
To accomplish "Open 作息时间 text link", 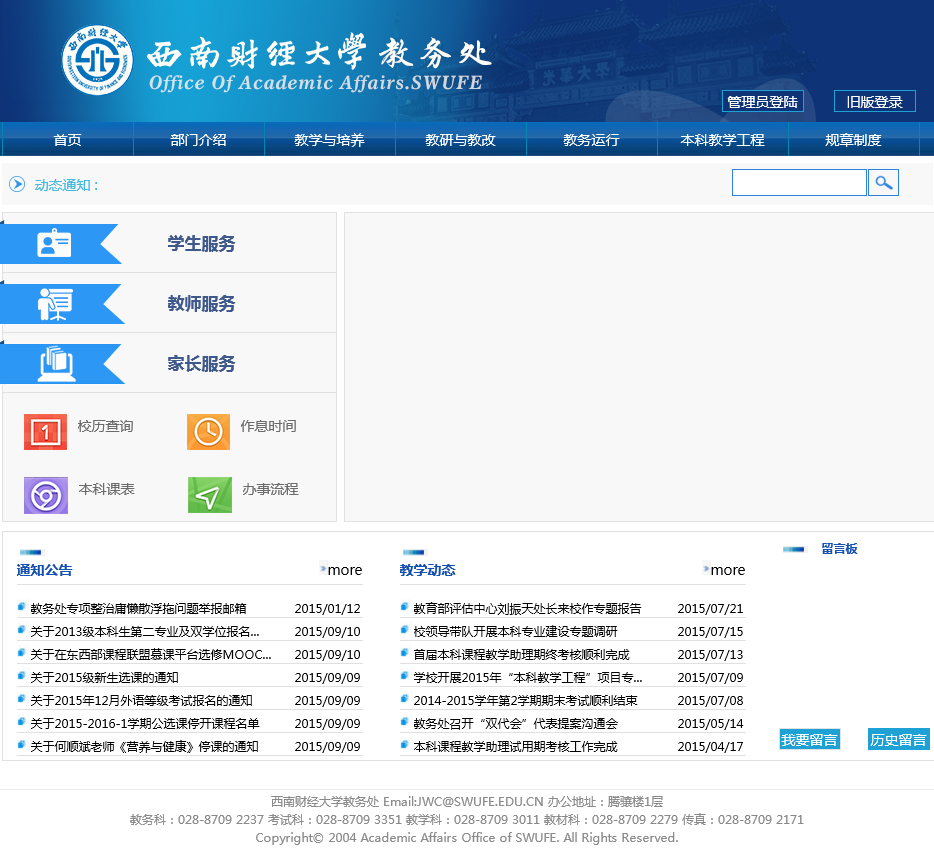I will [x=269, y=426].
